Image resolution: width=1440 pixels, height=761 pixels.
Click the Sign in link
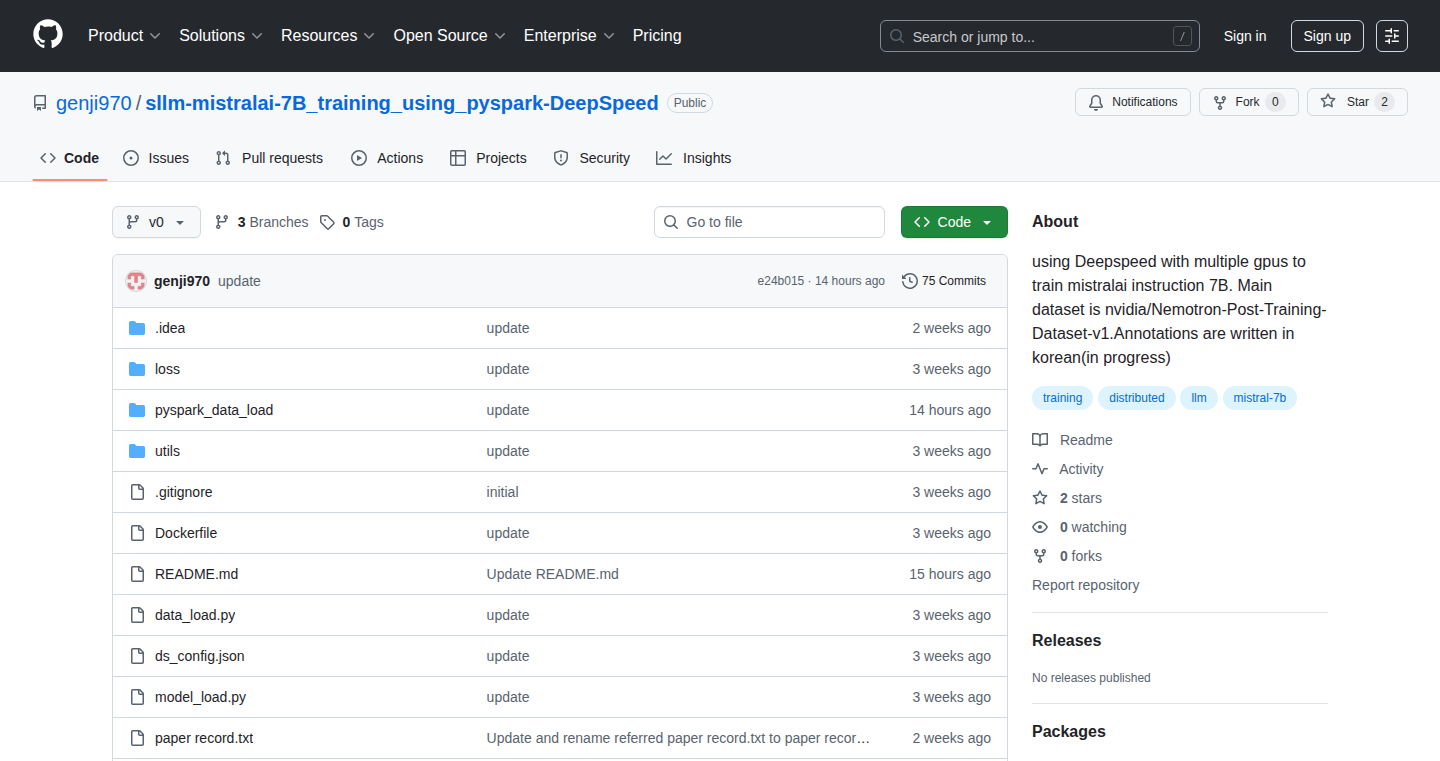pos(1245,36)
